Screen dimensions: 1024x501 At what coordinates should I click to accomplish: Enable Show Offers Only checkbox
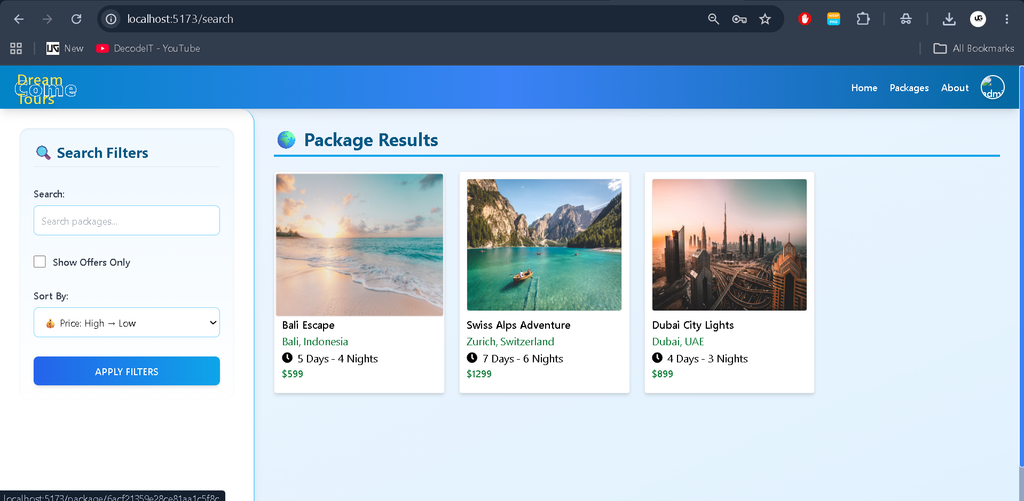point(40,262)
